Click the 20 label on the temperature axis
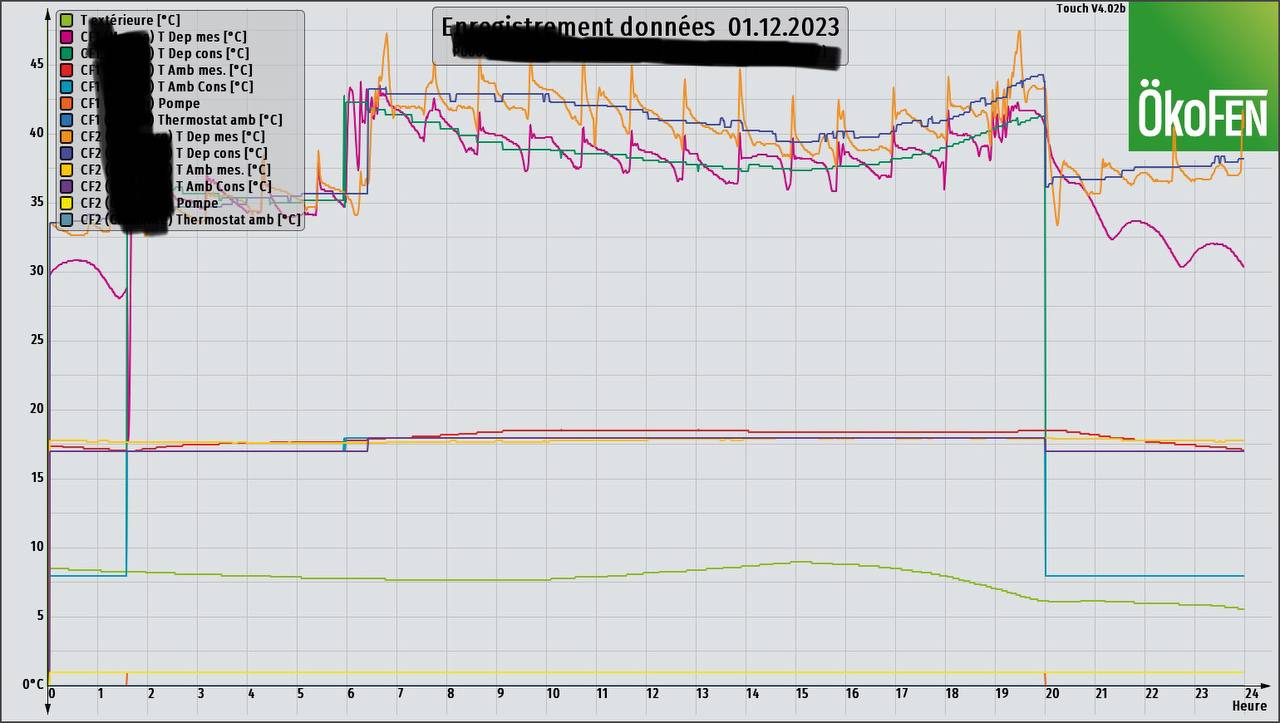The image size is (1280, 723). point(36,409)
